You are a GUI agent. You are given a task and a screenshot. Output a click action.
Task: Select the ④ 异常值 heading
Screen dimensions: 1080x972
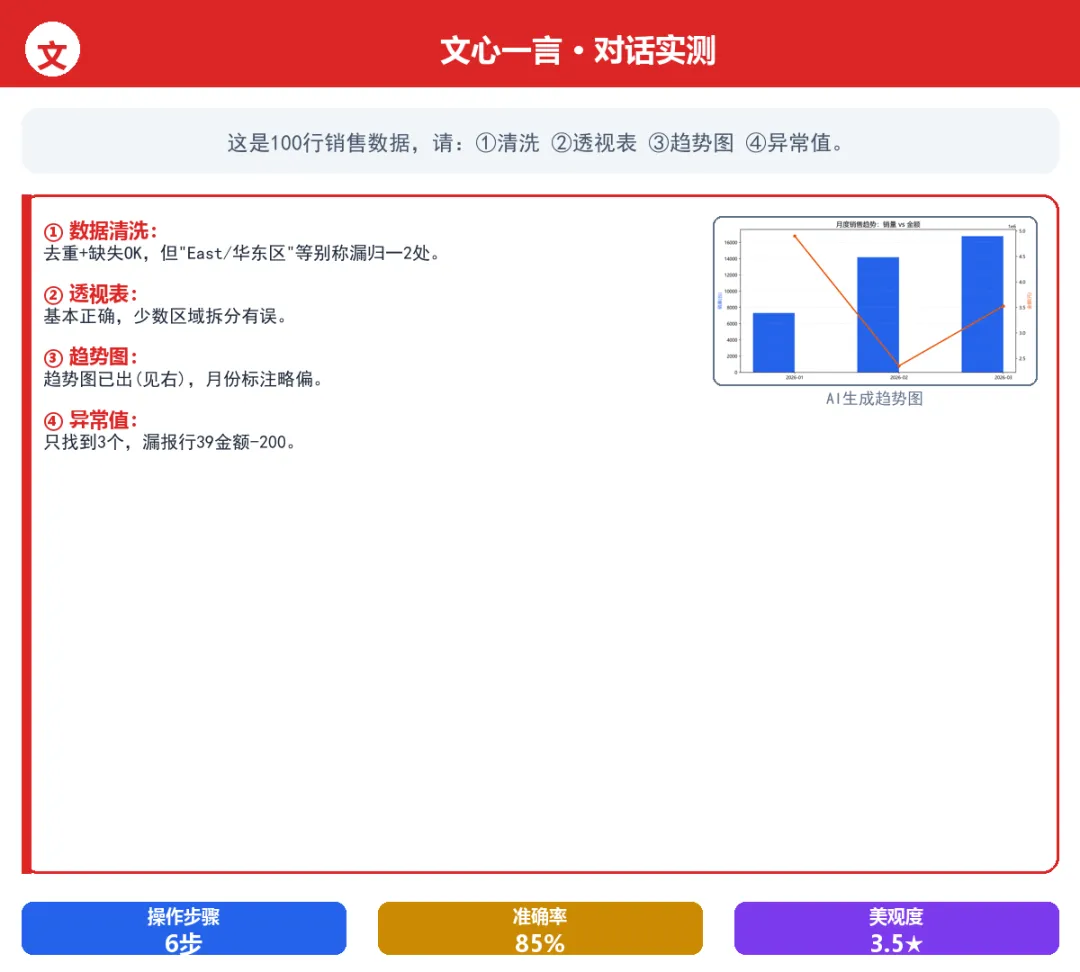(x=91, y=420)
